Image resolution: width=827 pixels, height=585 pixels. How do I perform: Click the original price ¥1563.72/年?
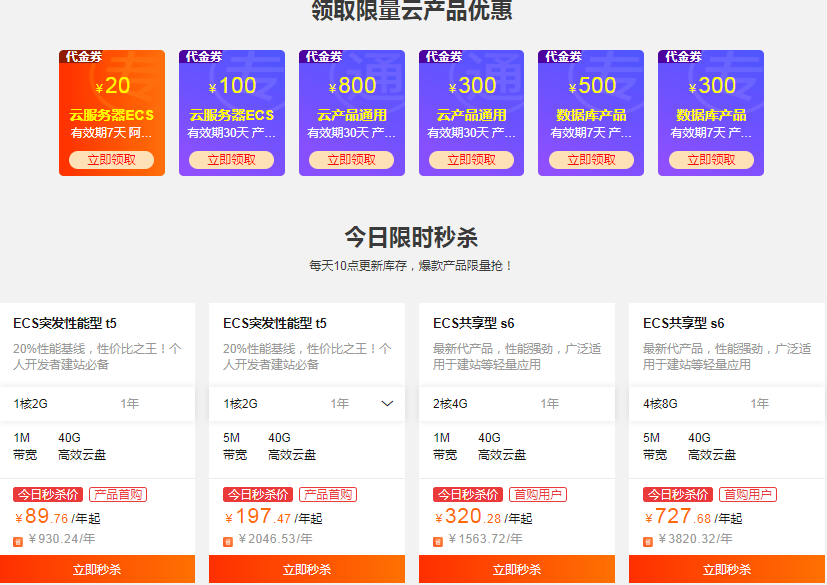click(485, 539)
